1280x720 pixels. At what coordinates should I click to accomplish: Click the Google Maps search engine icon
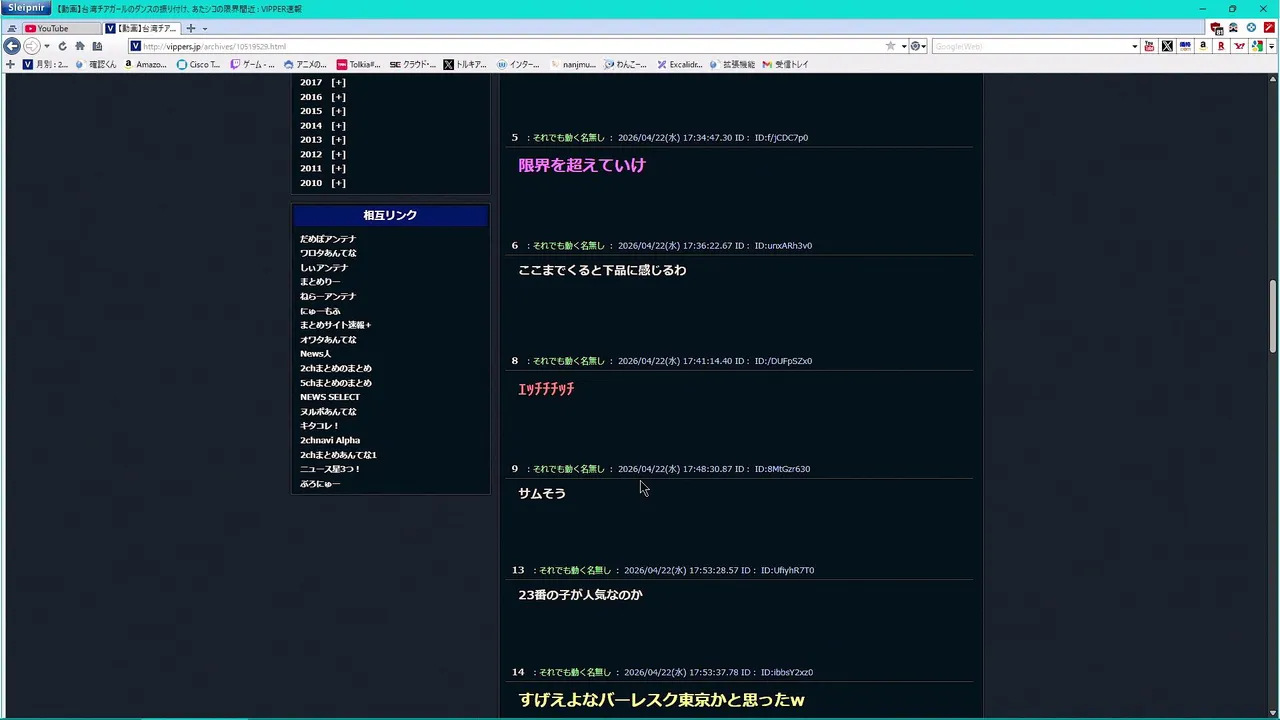1257,46
